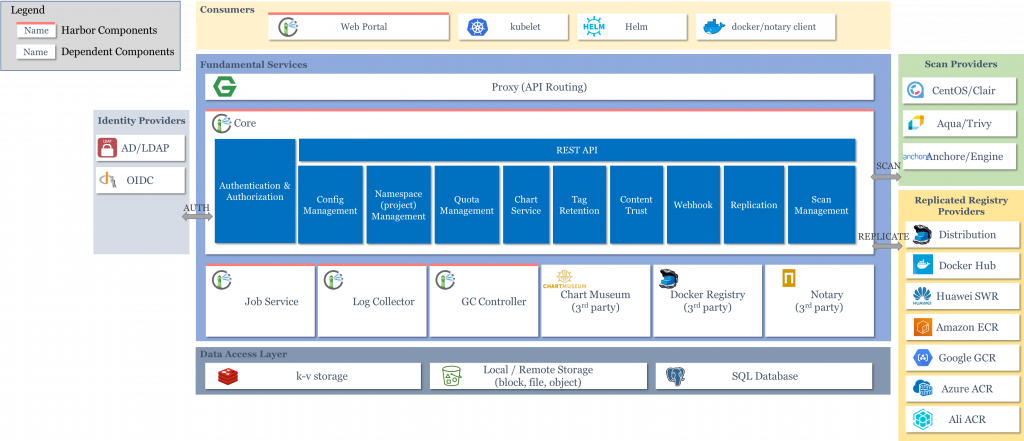Select the REST API bar

(x=577, y=150)
